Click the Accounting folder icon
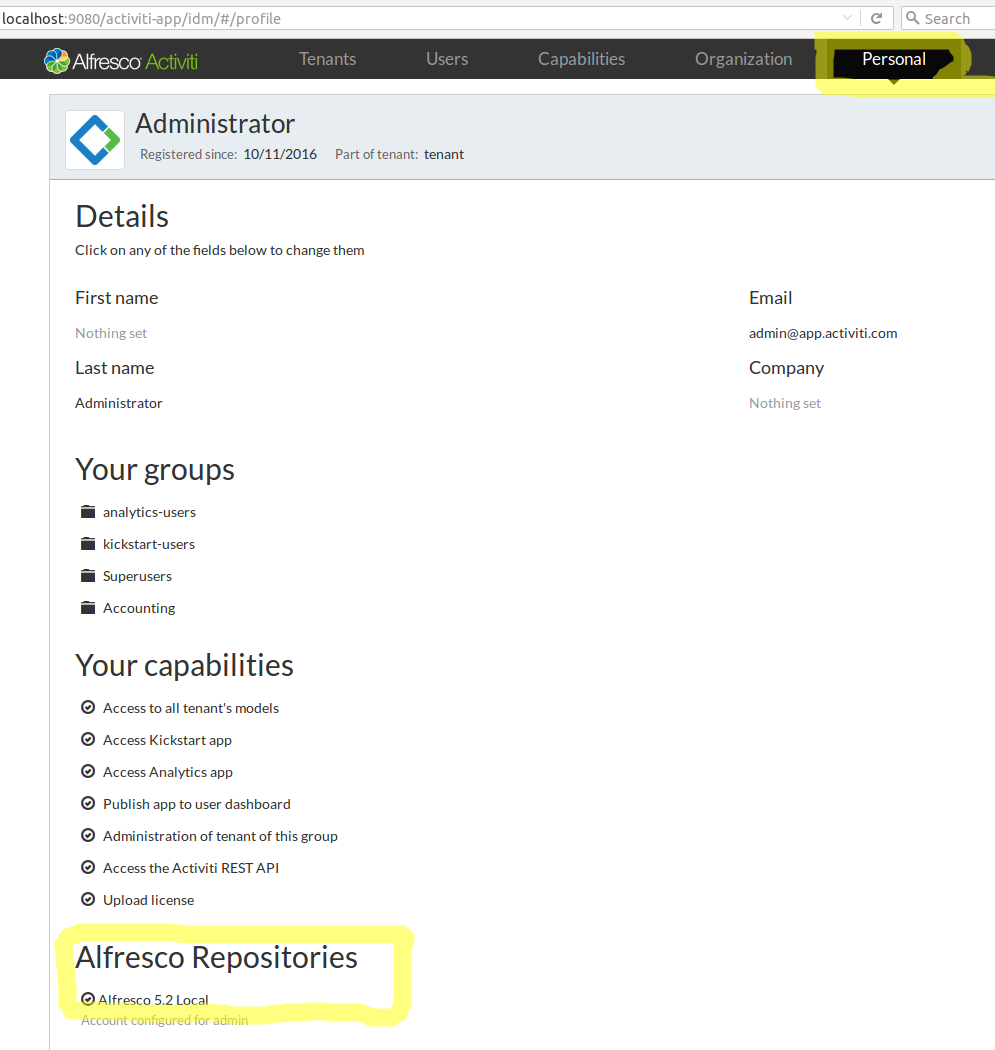The width and height of the screenshot is (995, 1050). pyautogui.click(x=88, y=608)
